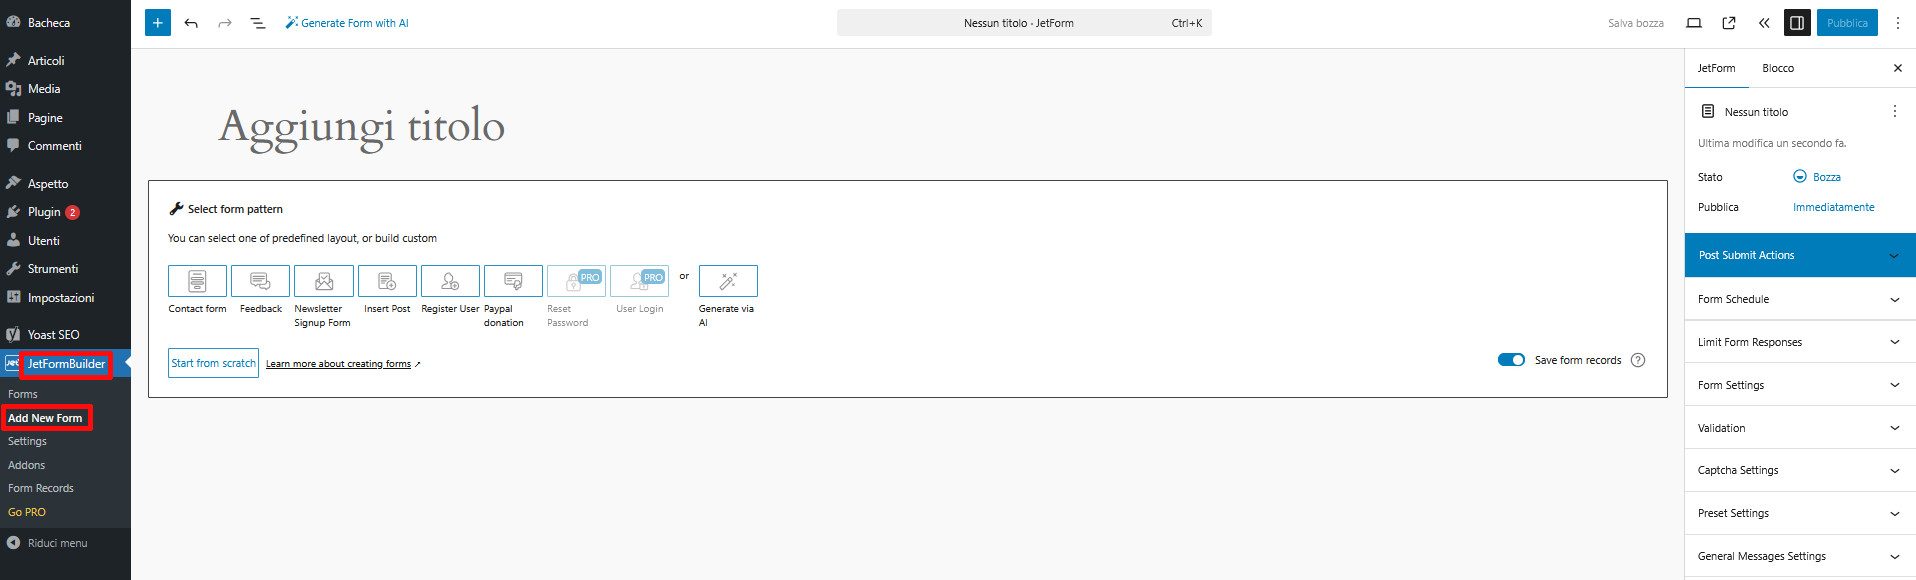1916x580 pixels.
Task: Expand Preset Settings panel
Action: pyautogui.click(x=1800, y=513)
